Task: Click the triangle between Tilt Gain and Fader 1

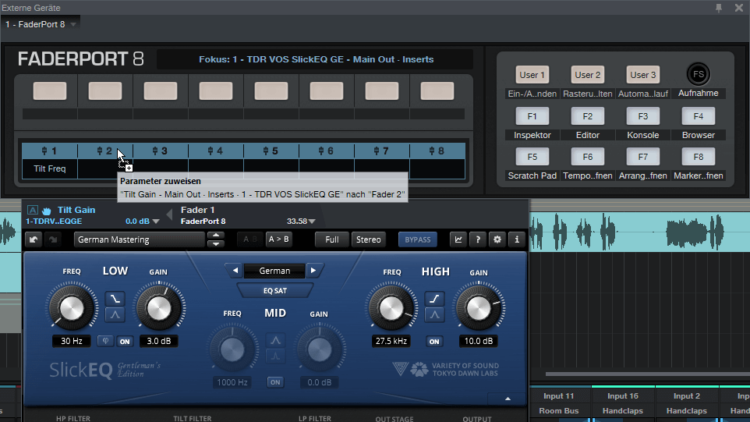Action: 169,214
